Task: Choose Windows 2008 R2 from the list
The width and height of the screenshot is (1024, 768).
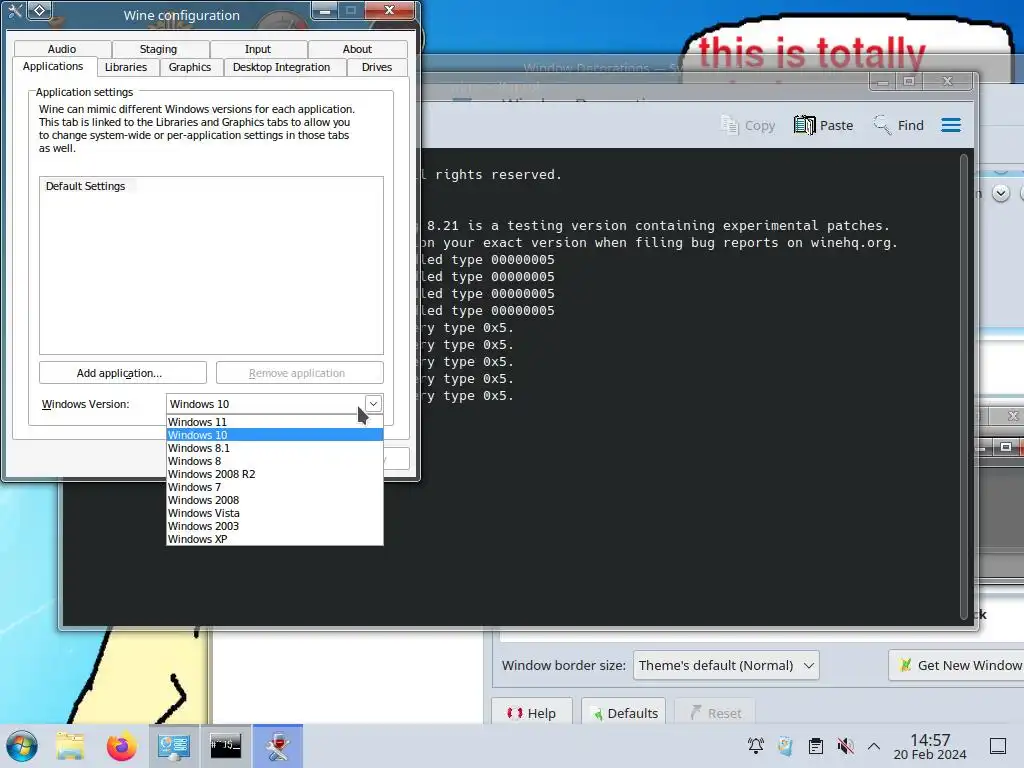Action: tap(275, 474)
